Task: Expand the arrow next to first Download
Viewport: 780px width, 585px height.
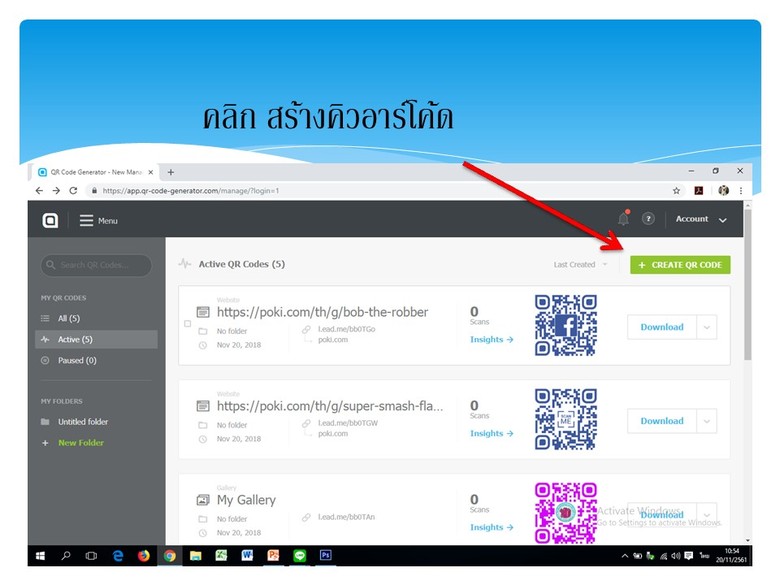Action: [x=707, y=327]
